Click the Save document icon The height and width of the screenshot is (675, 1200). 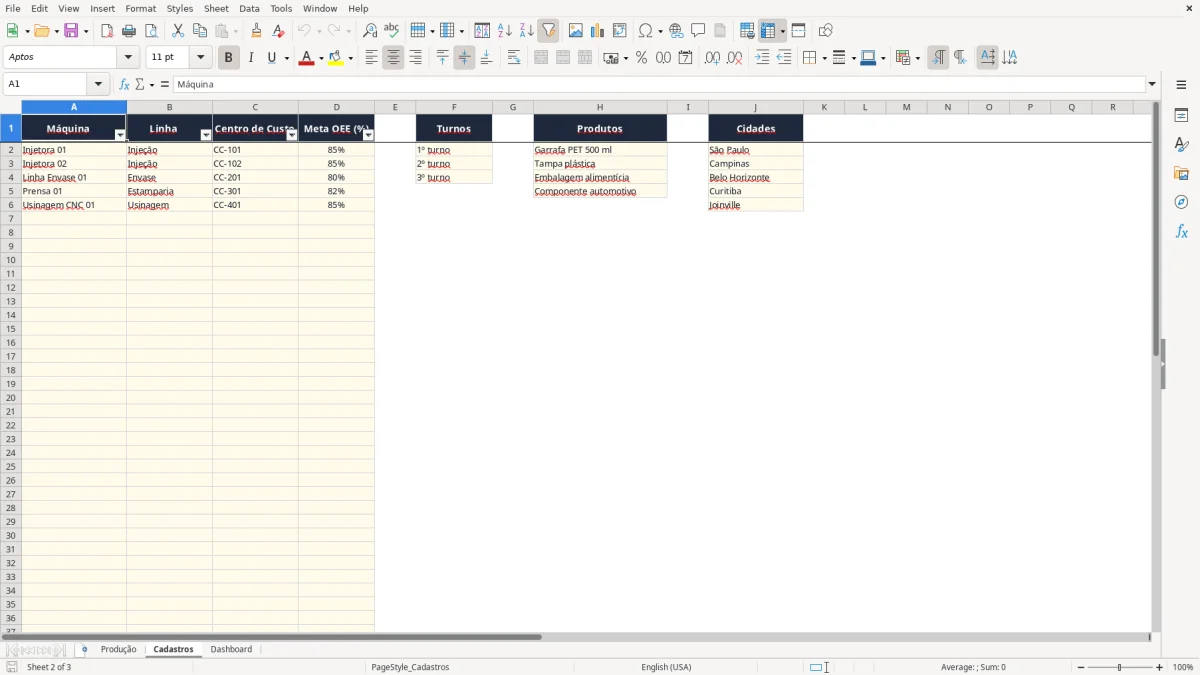tap(71, 31)
